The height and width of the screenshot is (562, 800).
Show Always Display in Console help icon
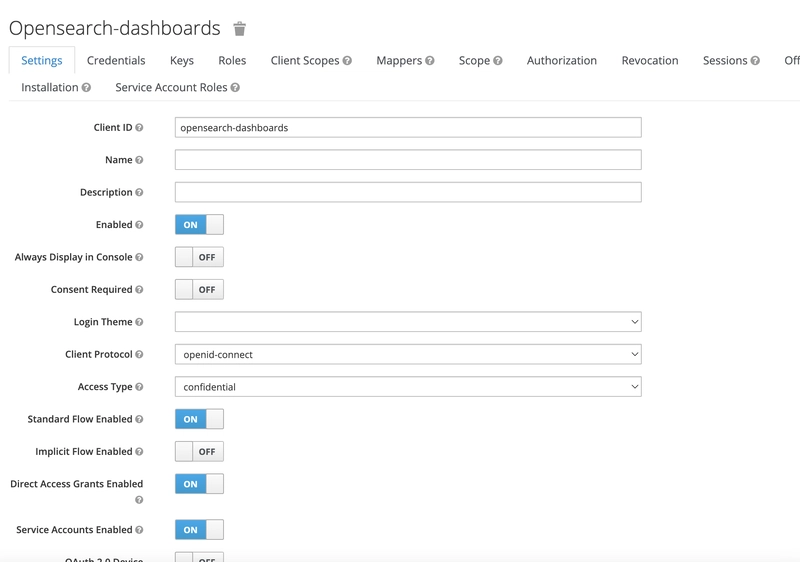tap(139, 257)
